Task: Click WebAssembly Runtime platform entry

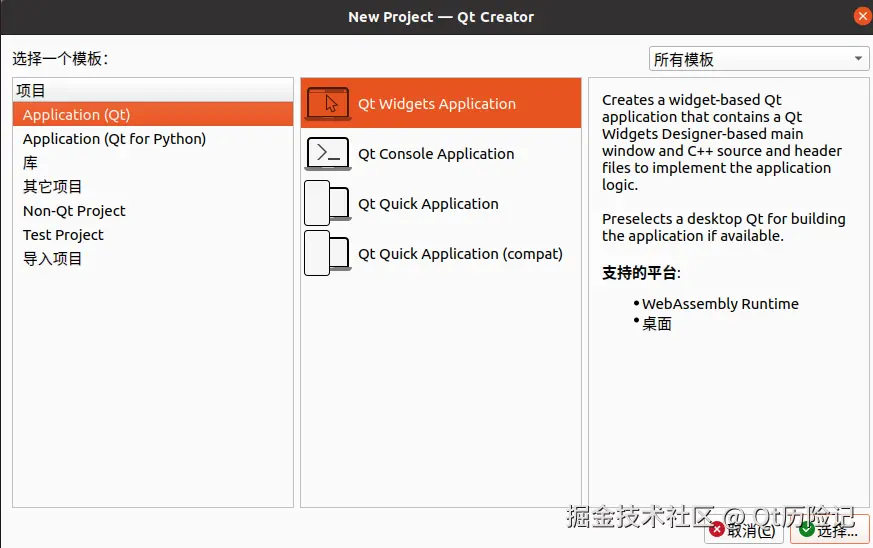Action: pyautogui.click(x=720, y=304)
